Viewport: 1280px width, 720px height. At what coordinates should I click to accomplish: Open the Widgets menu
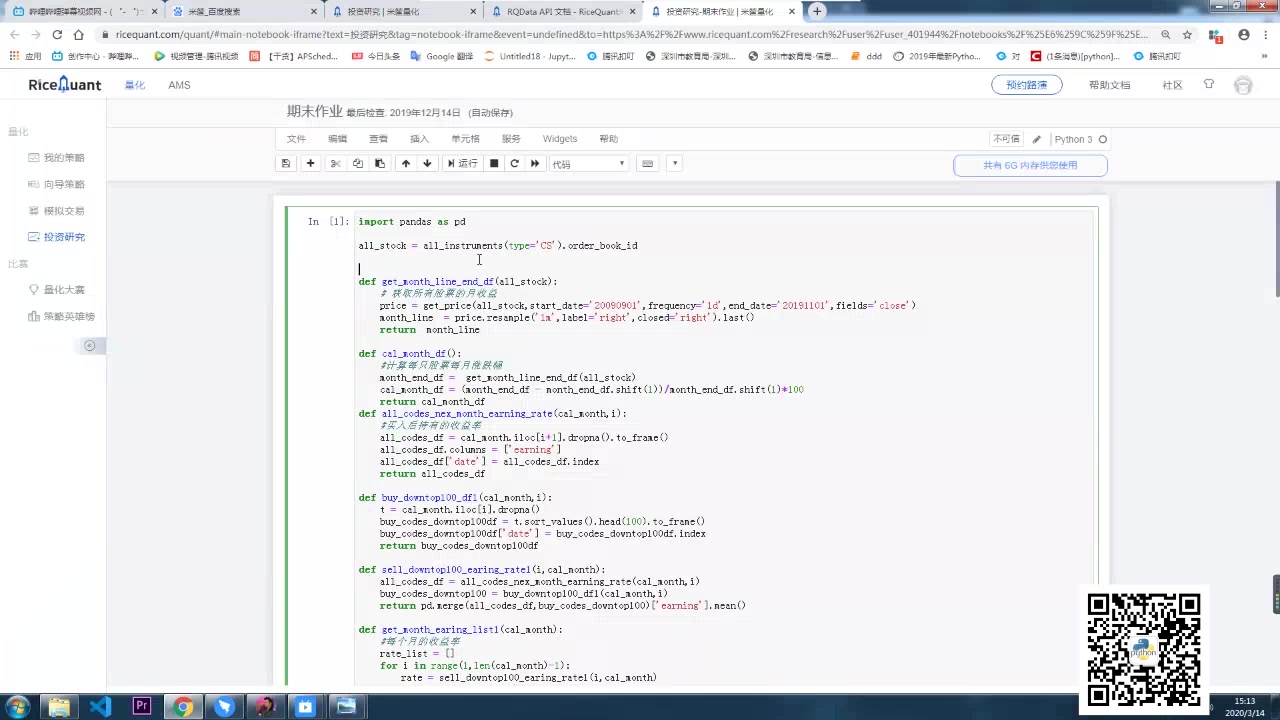coord(560,139)
